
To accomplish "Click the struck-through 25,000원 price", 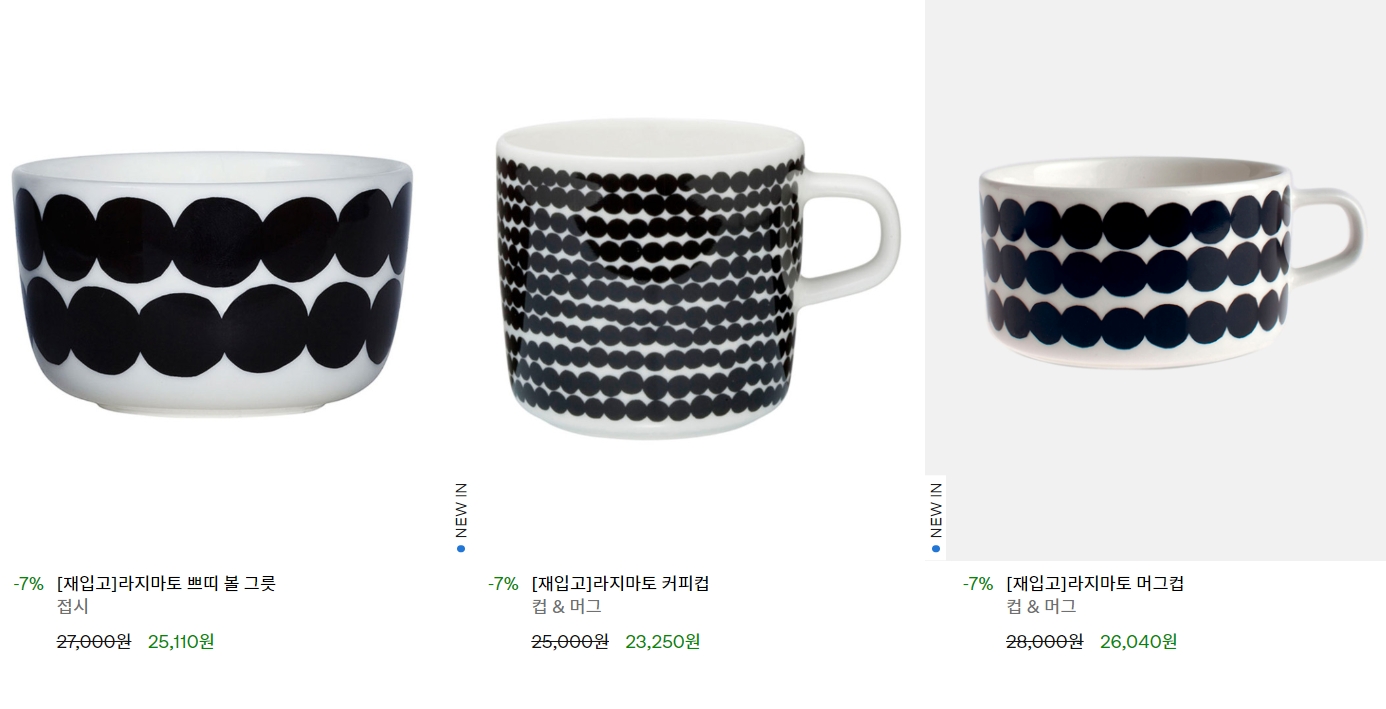I will (x=570, y=642).
